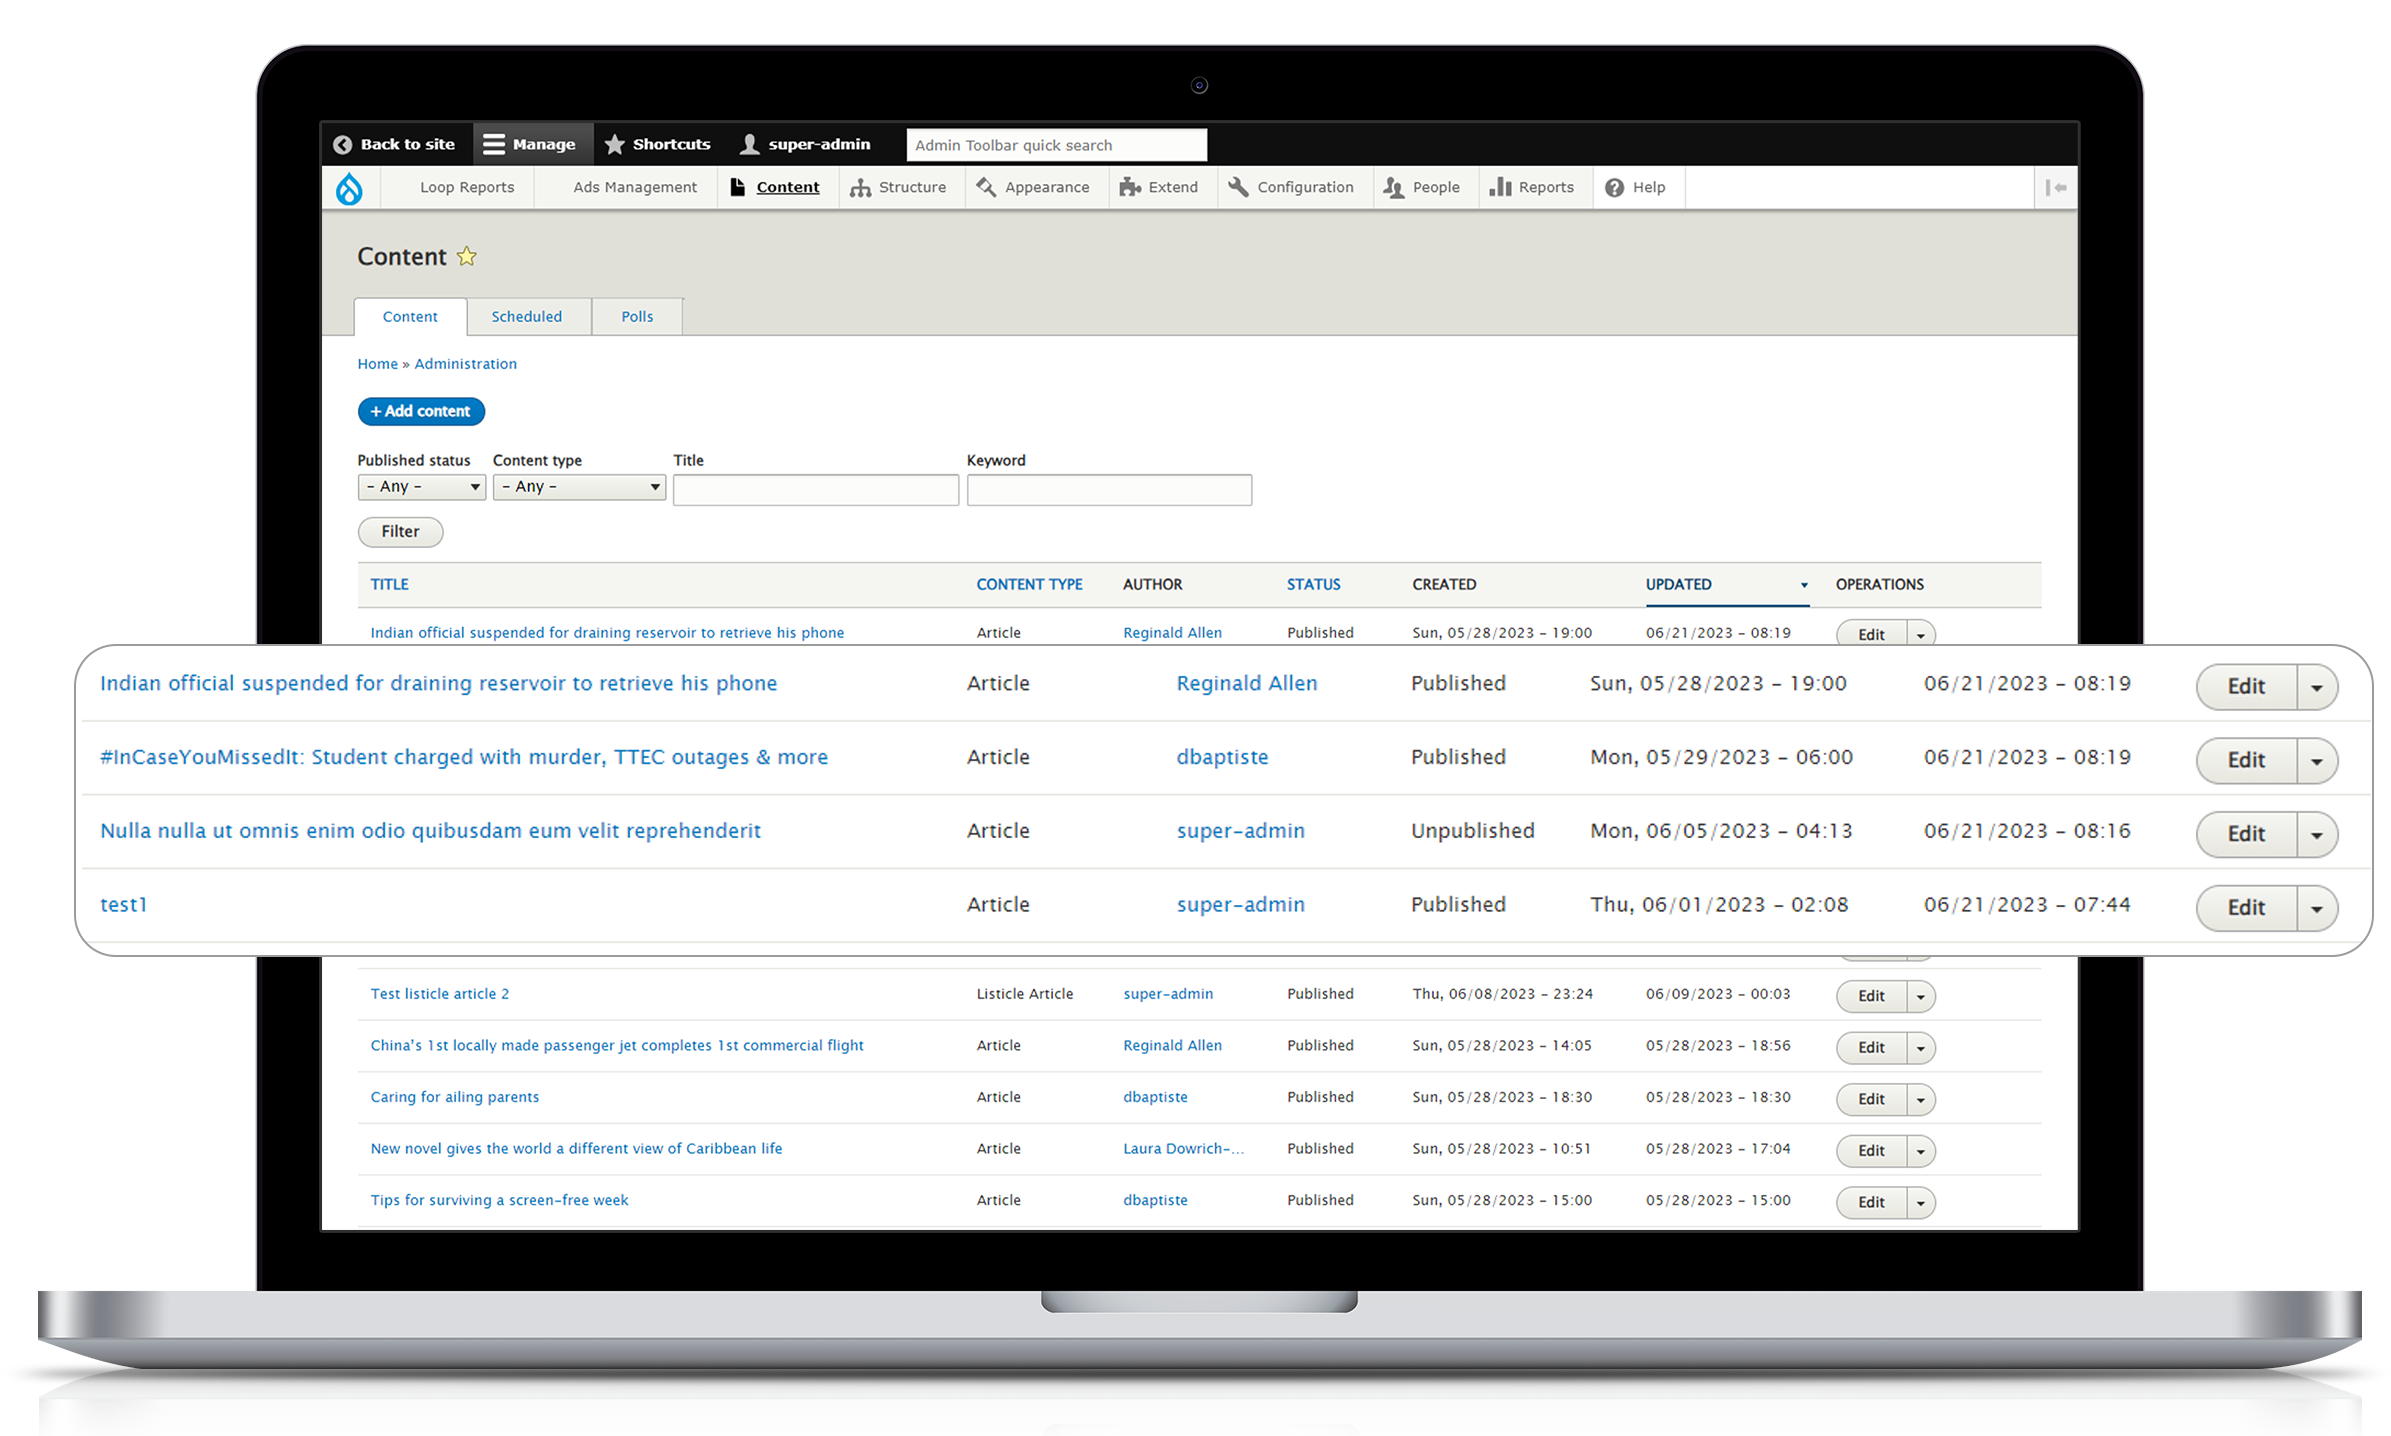Click the star icon beside Content heading
The height and width of the screenshot is (1436, 2391).
click(x=467, y=257)
